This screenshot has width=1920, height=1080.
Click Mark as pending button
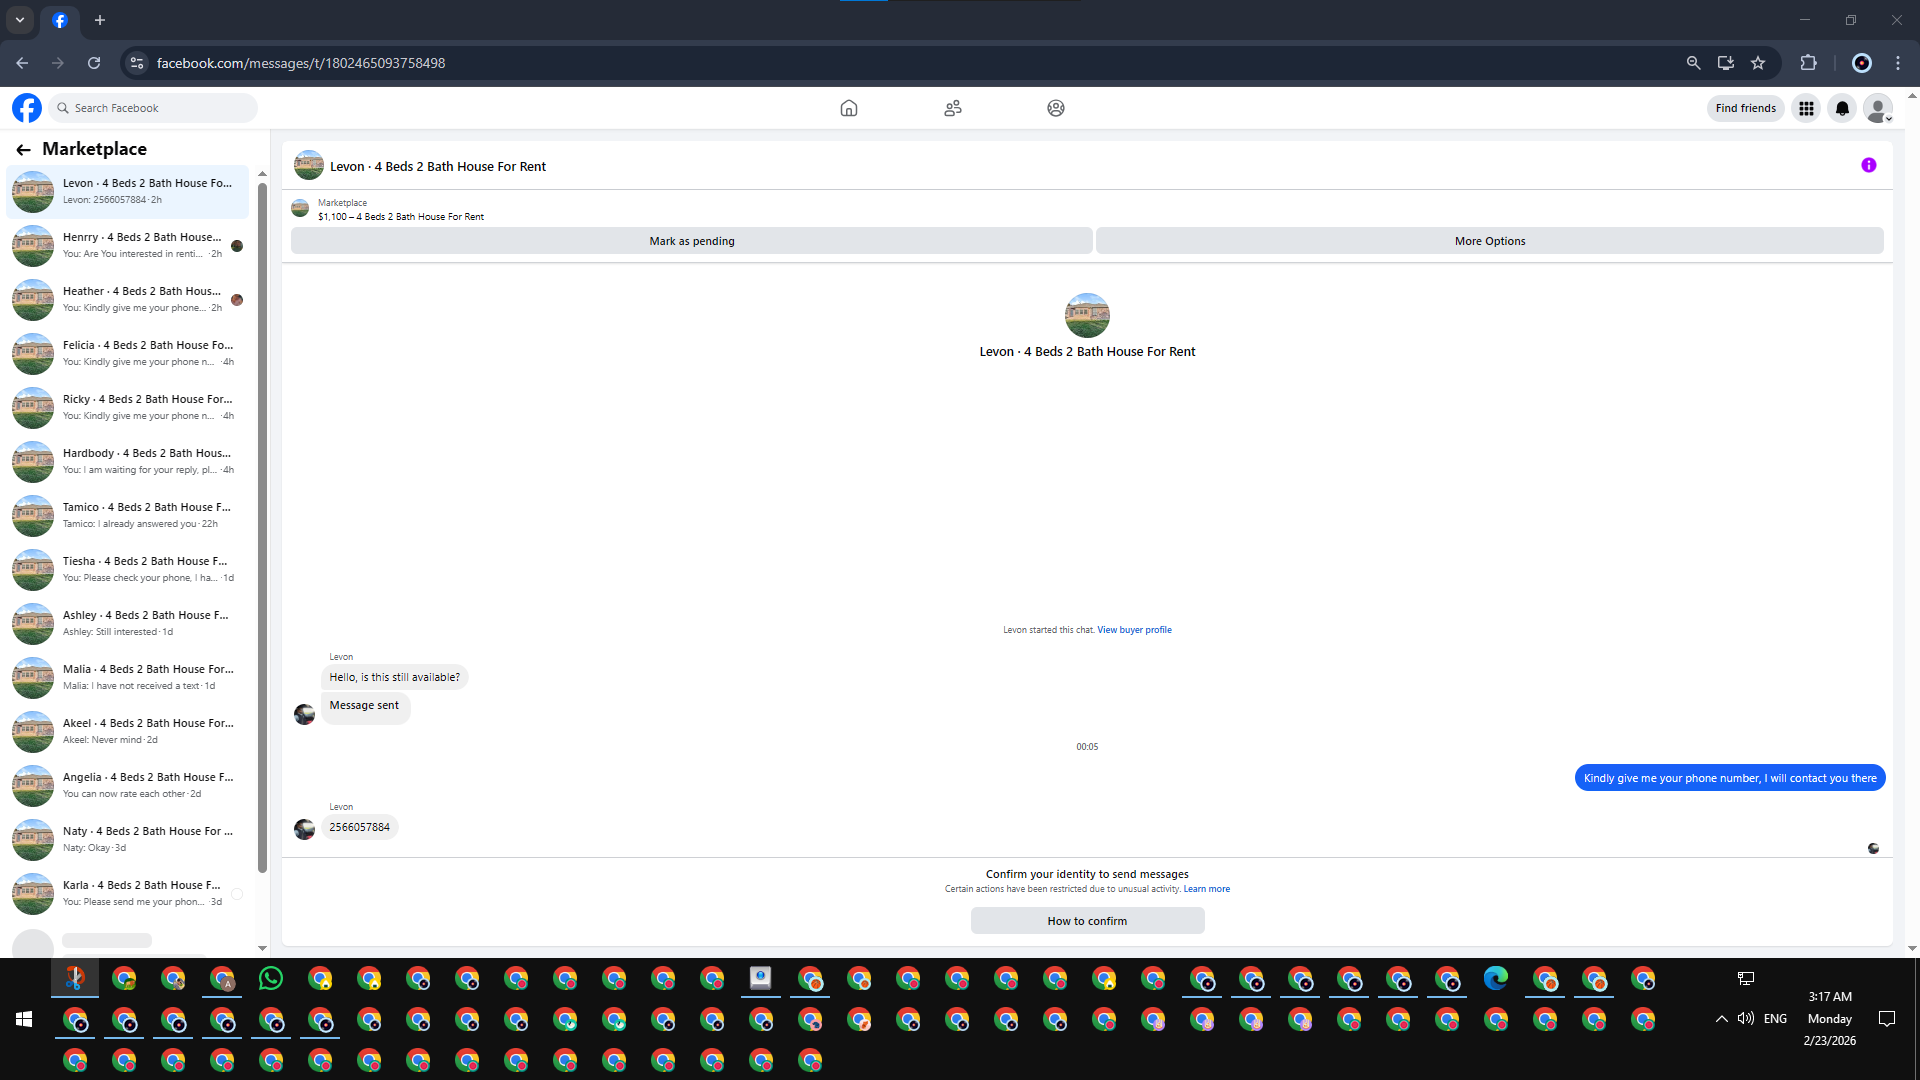tap(692, 241)
